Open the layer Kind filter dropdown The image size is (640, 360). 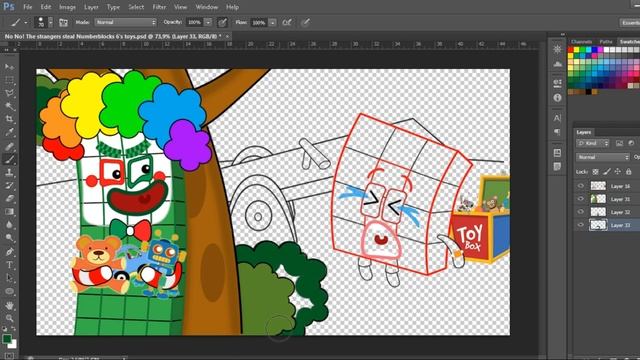(593, 143)
